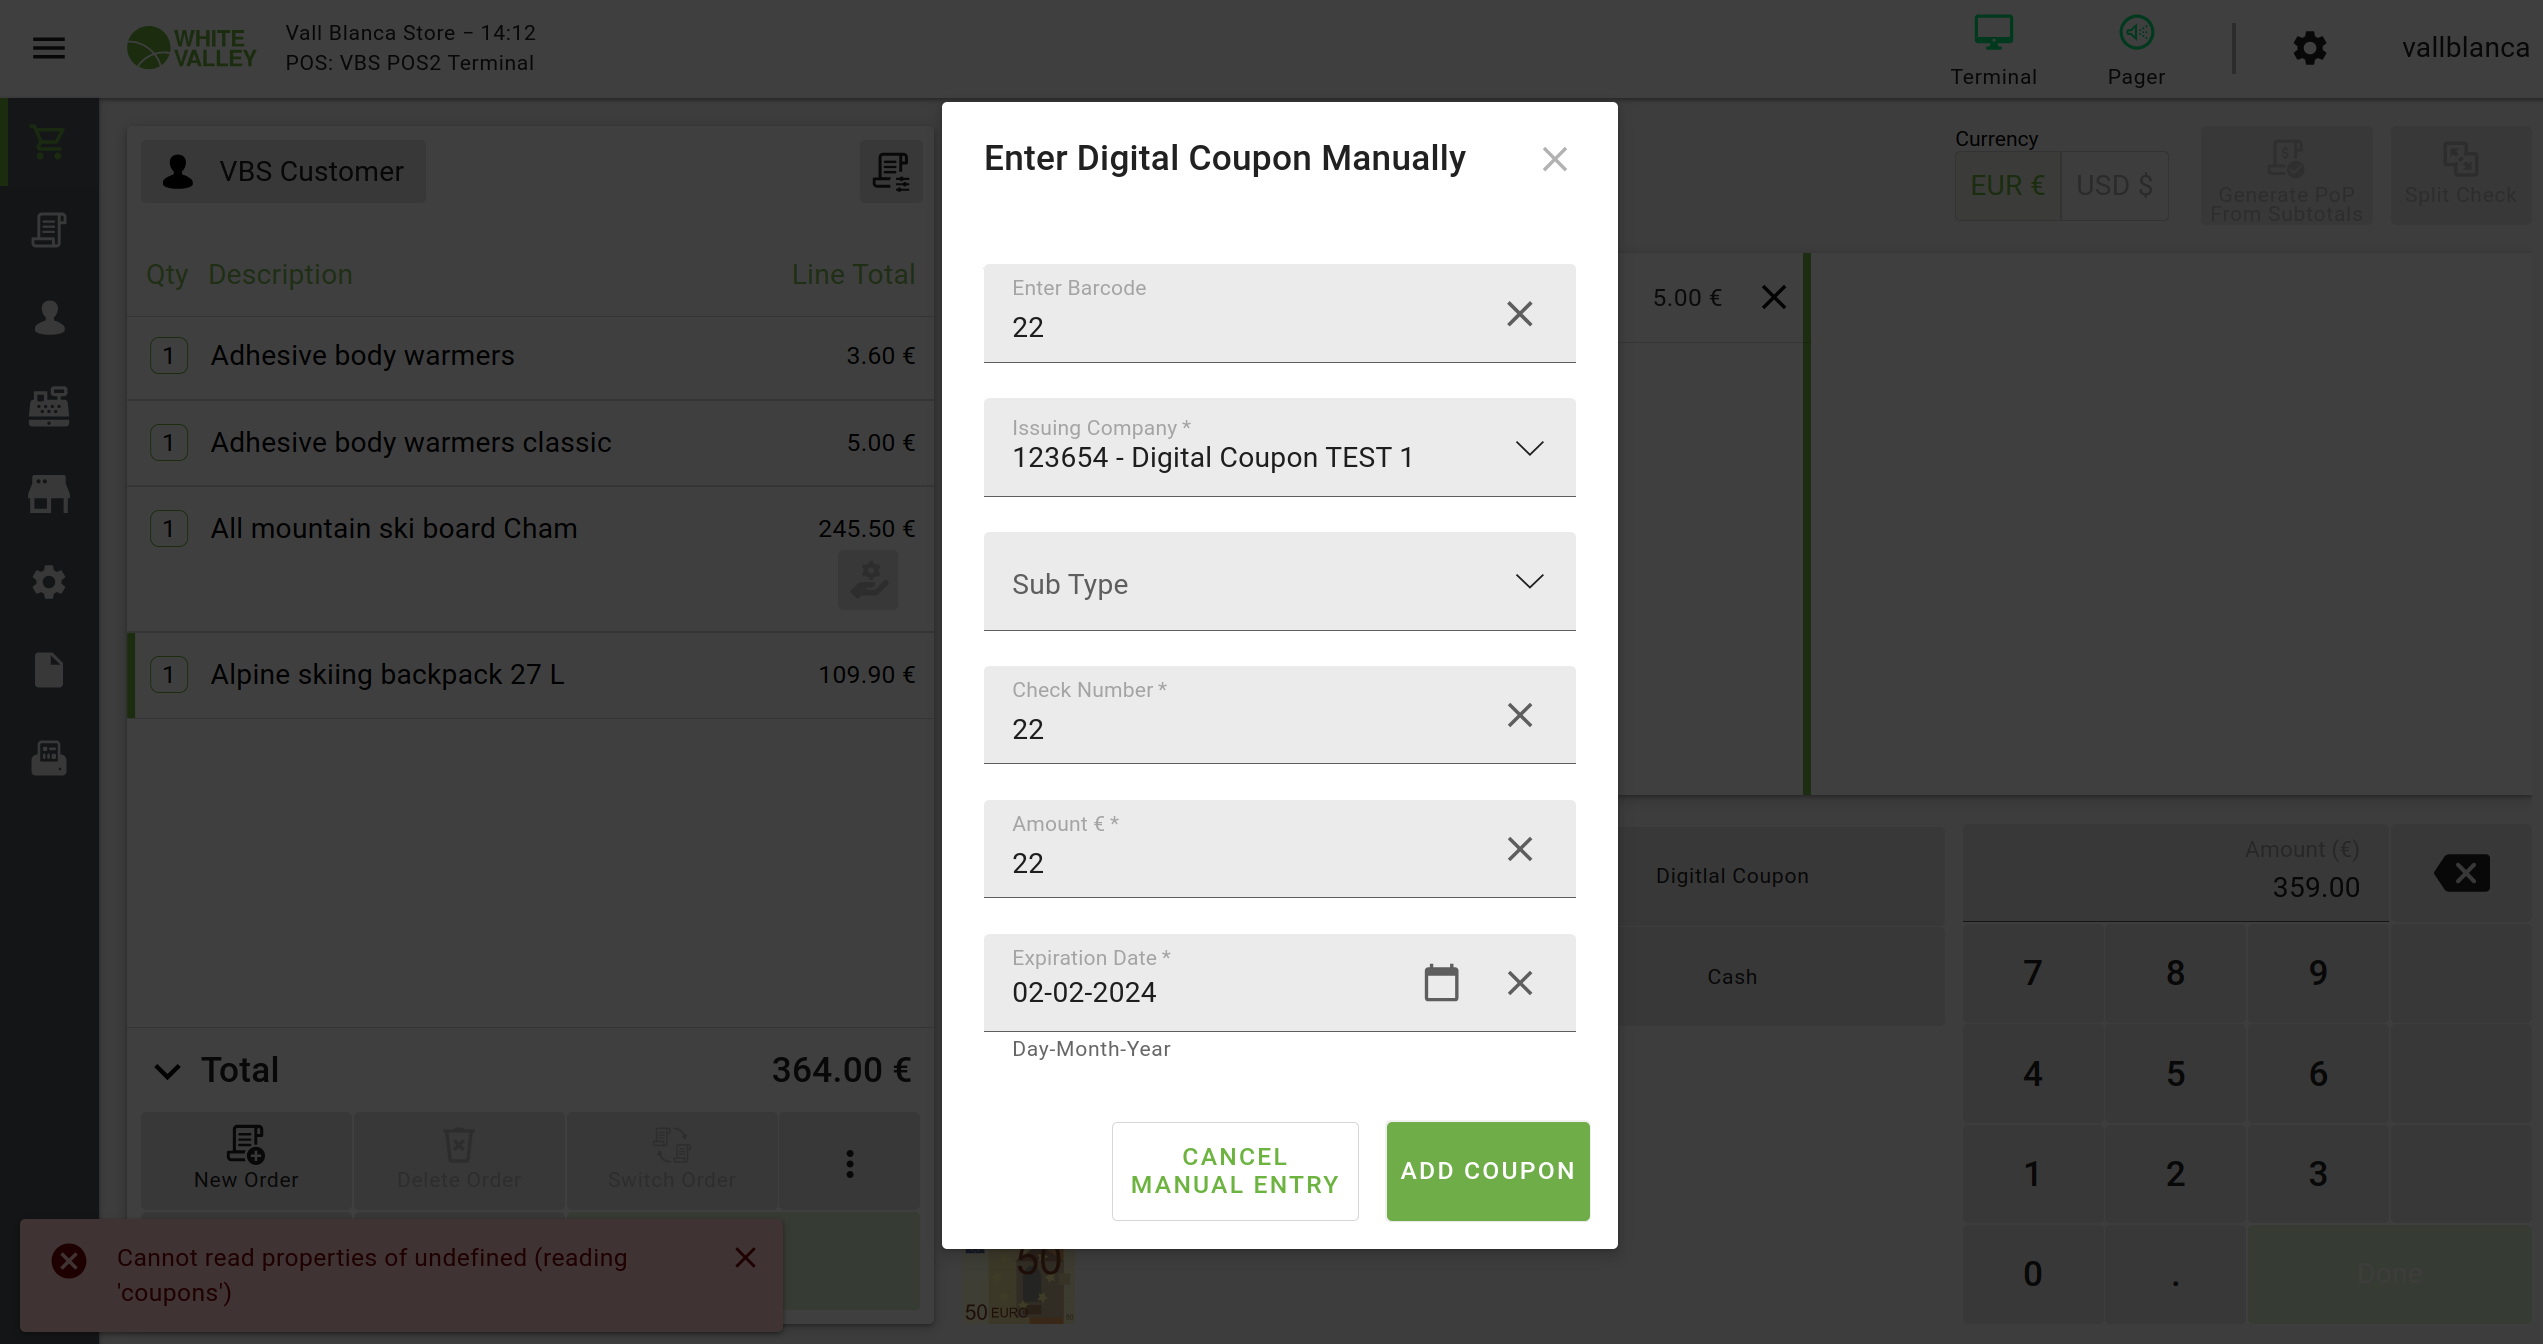Select EUR € currency option
This screenshot has height=1344, width=2543.
click(x=2007, y=186)
